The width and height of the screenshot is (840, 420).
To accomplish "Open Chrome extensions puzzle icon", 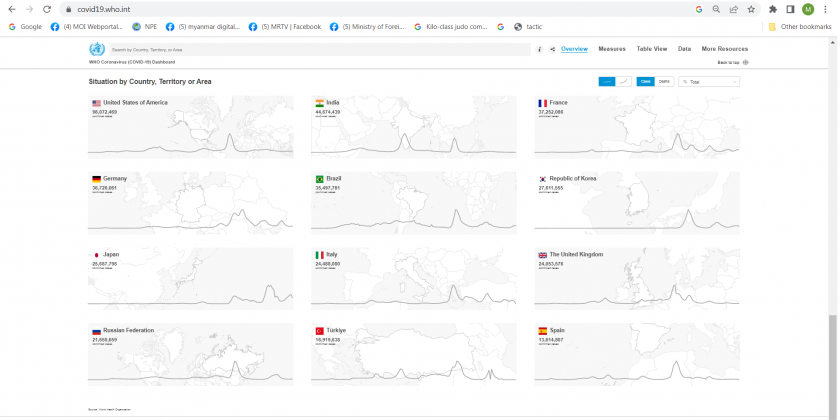I will [x=774, y=9].
